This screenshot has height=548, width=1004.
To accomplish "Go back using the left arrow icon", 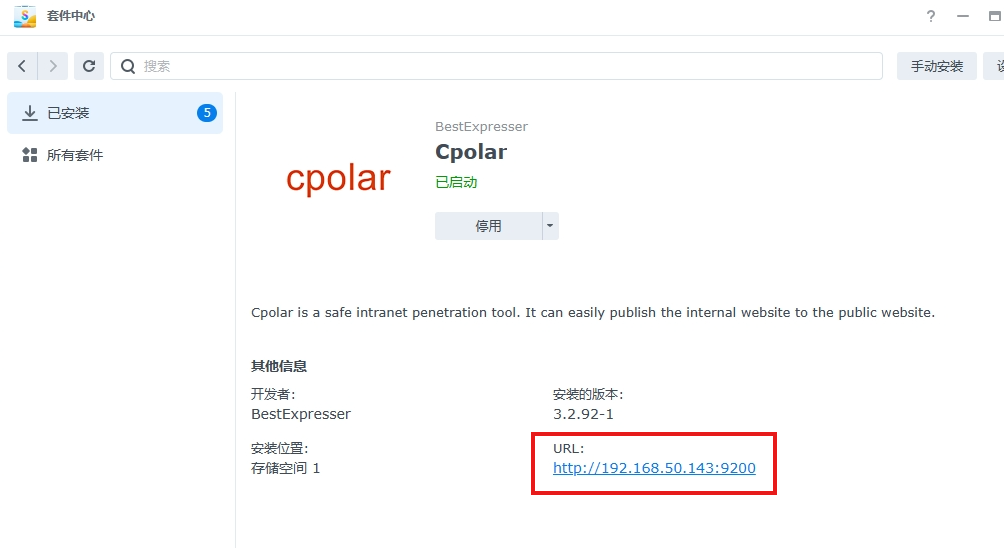I will [22, 66].
